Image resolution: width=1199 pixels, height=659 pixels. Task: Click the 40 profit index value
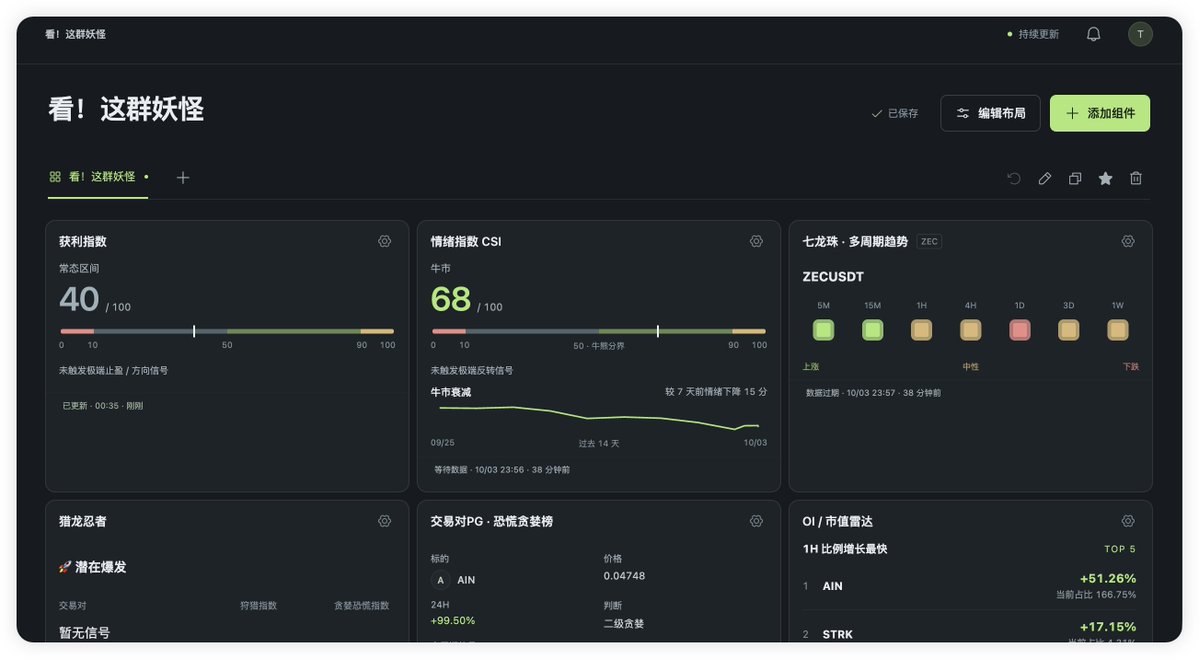click(x=79, y=299)
